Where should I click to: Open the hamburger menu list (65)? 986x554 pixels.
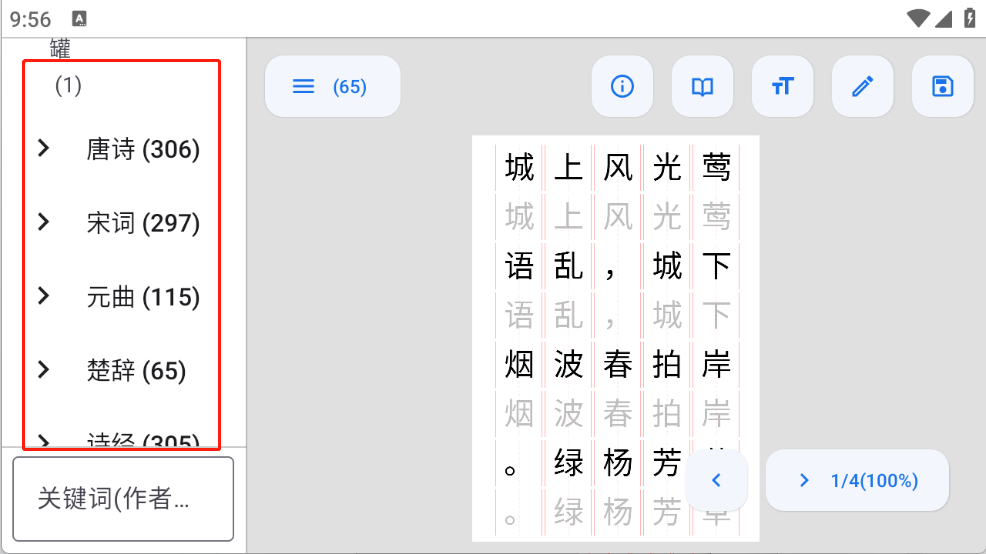click(332, 87)
